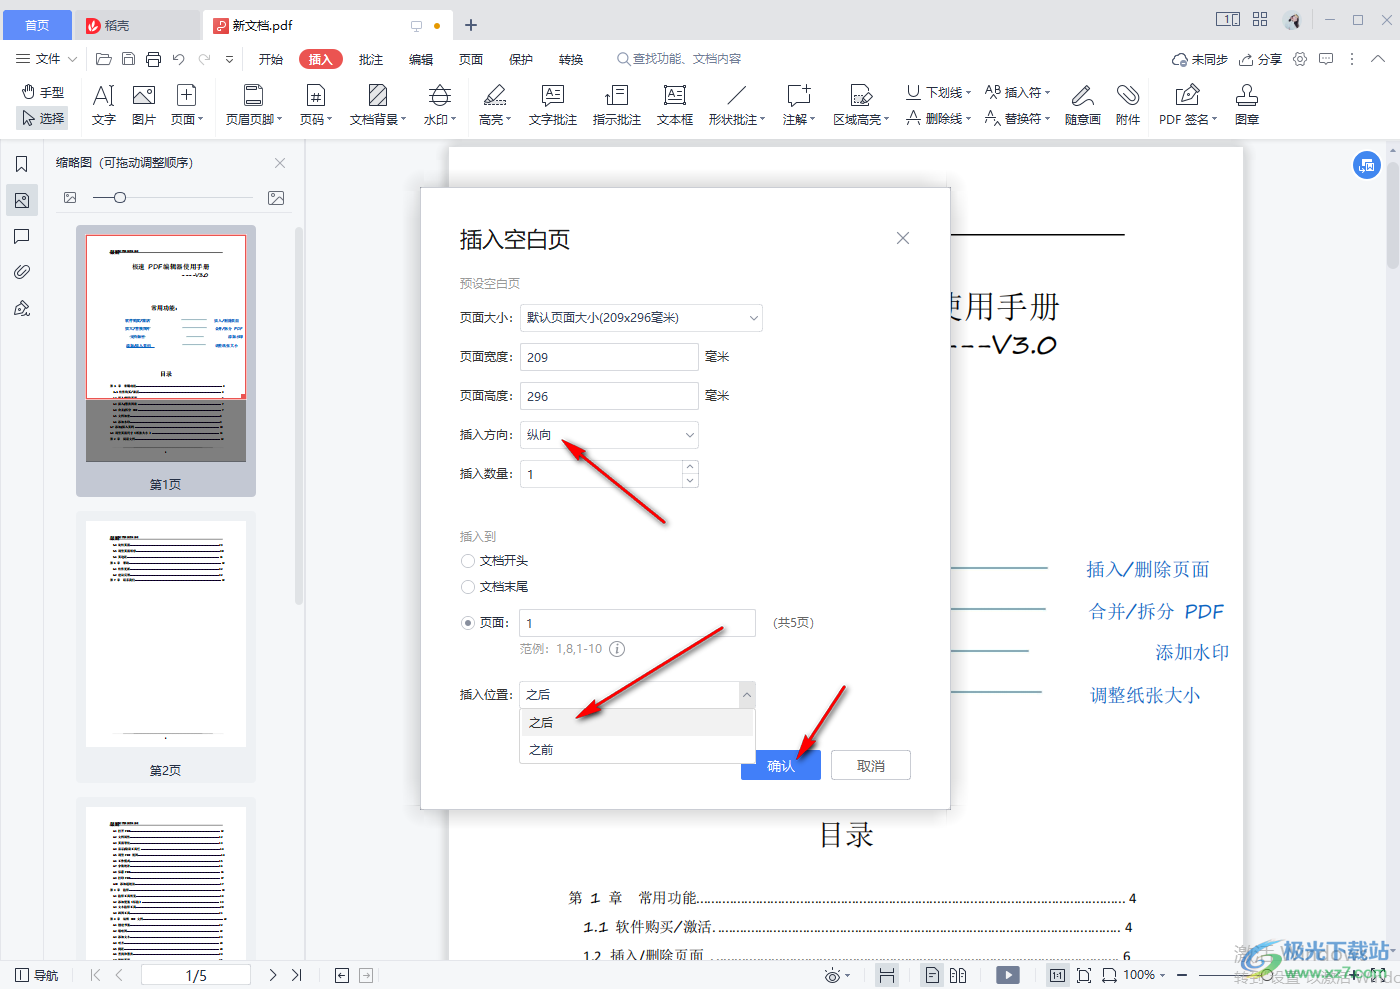
Task: Increase 插入数量 with up stepper
Action: (x=689, y=467)
